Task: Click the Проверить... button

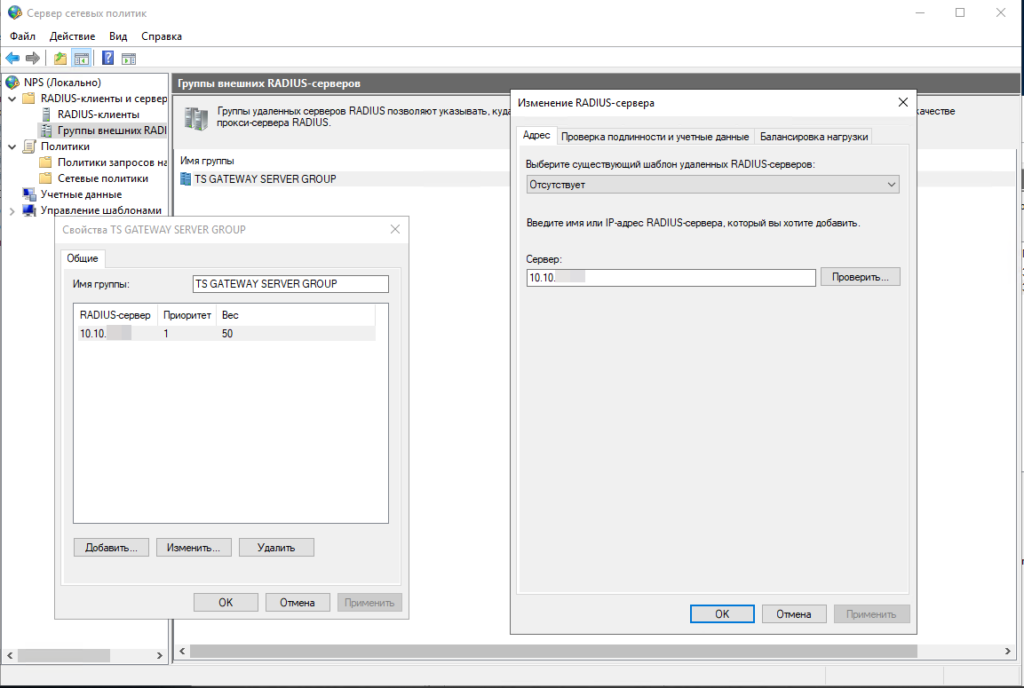Action: pyautogui.click(x=860, y=277)
